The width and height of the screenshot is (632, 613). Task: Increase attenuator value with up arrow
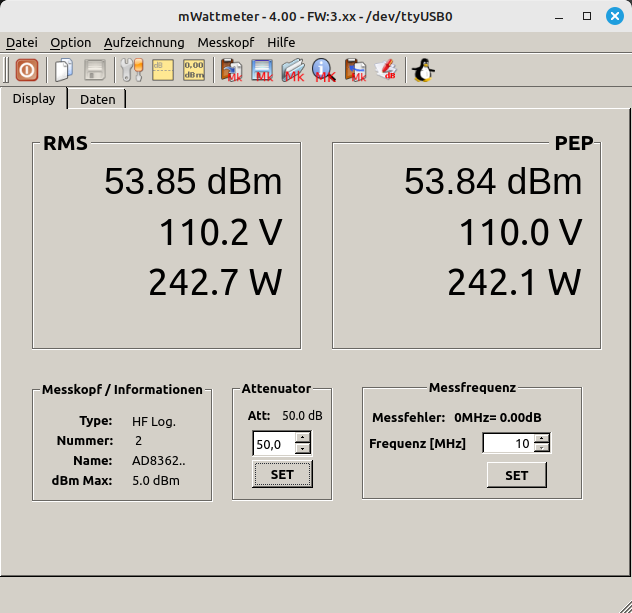(x=303, y=438)
